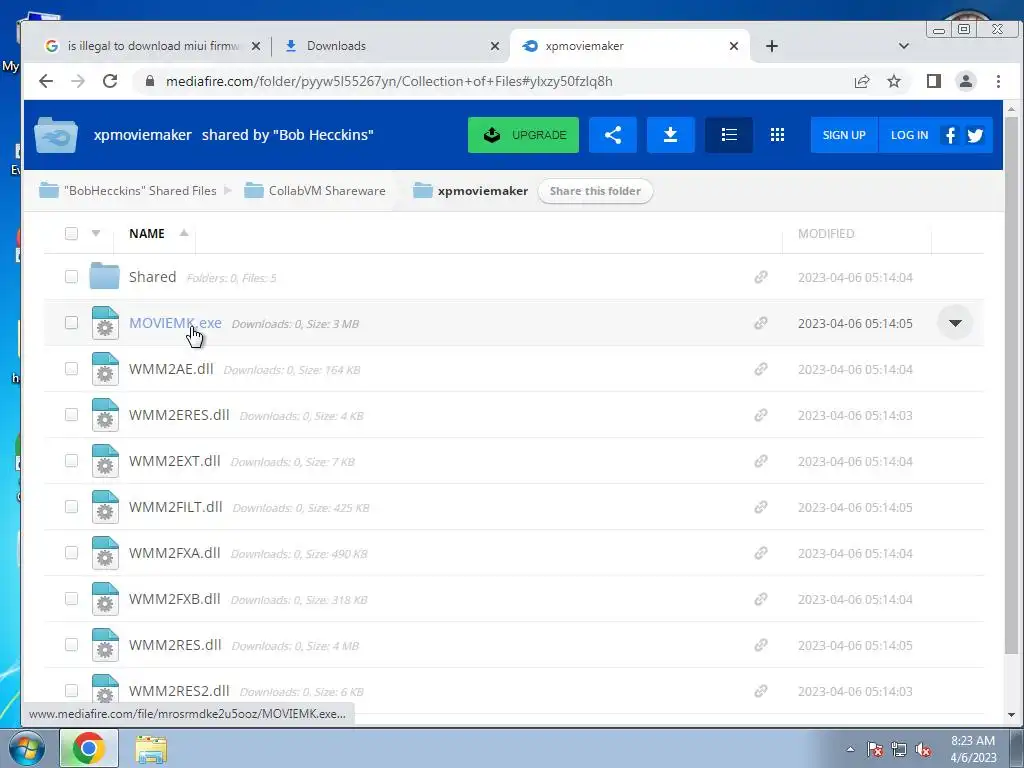Viewport: 1024px width, 768px height.
Task: Click the Twitter login icon
Action: click(976, 135)
